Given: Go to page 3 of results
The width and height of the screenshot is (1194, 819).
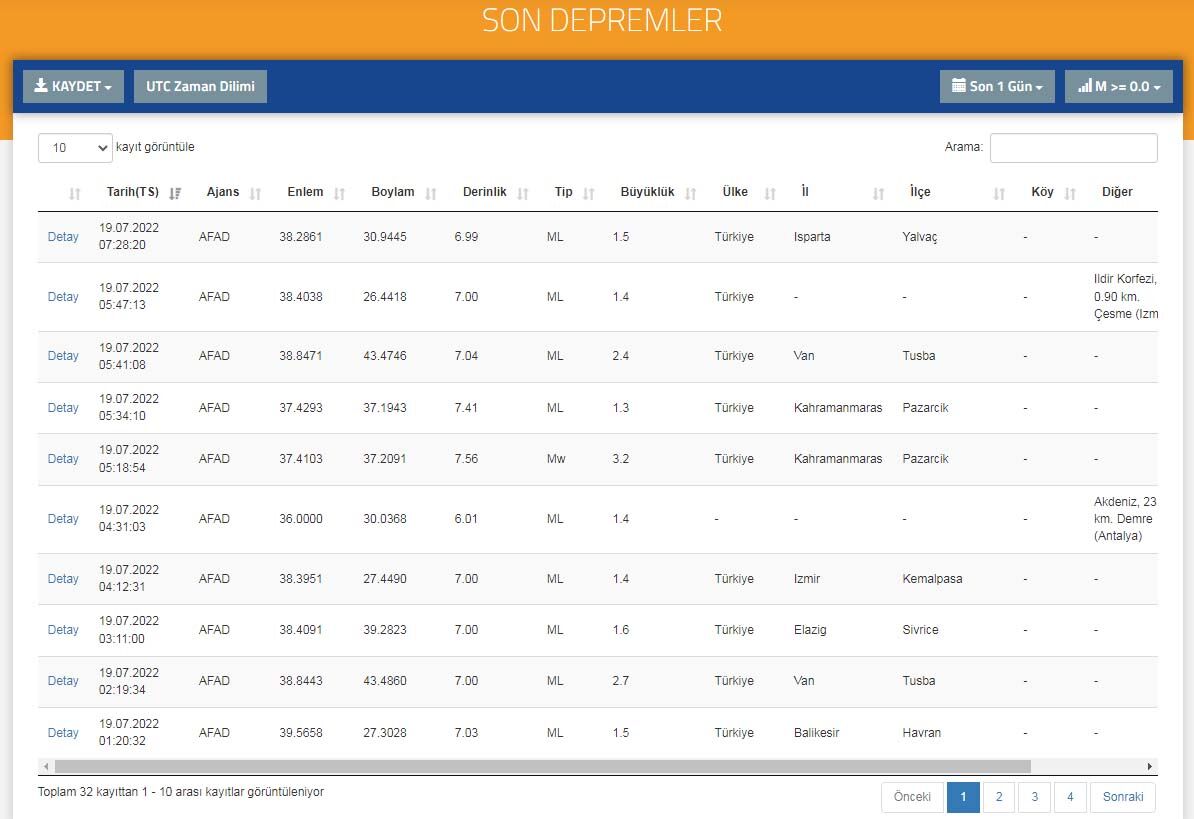Looking at the screenshot, I should [x=1034, y=797].
